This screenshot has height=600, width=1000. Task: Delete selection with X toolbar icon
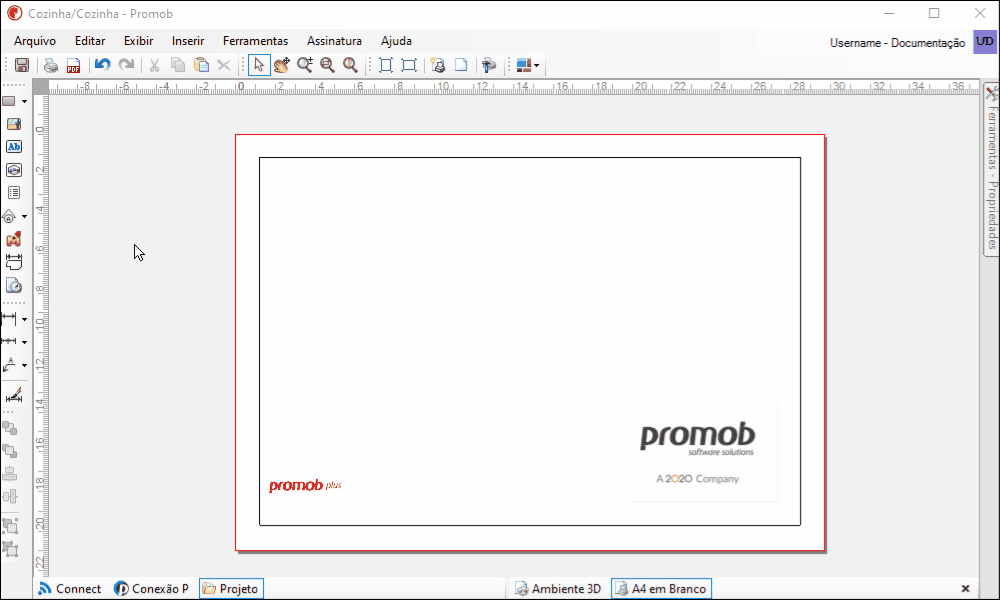pos(224,65)
